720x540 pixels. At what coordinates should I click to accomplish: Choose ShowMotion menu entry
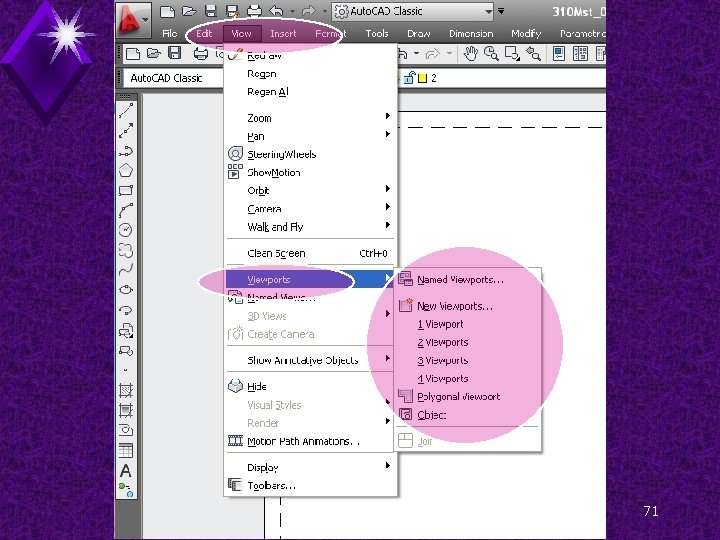point(310,173)
